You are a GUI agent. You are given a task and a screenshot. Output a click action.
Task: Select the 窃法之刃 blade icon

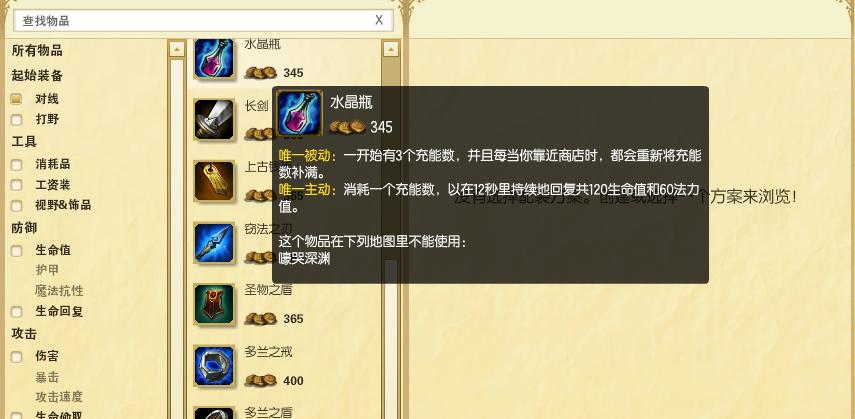(x=214, y=243)
